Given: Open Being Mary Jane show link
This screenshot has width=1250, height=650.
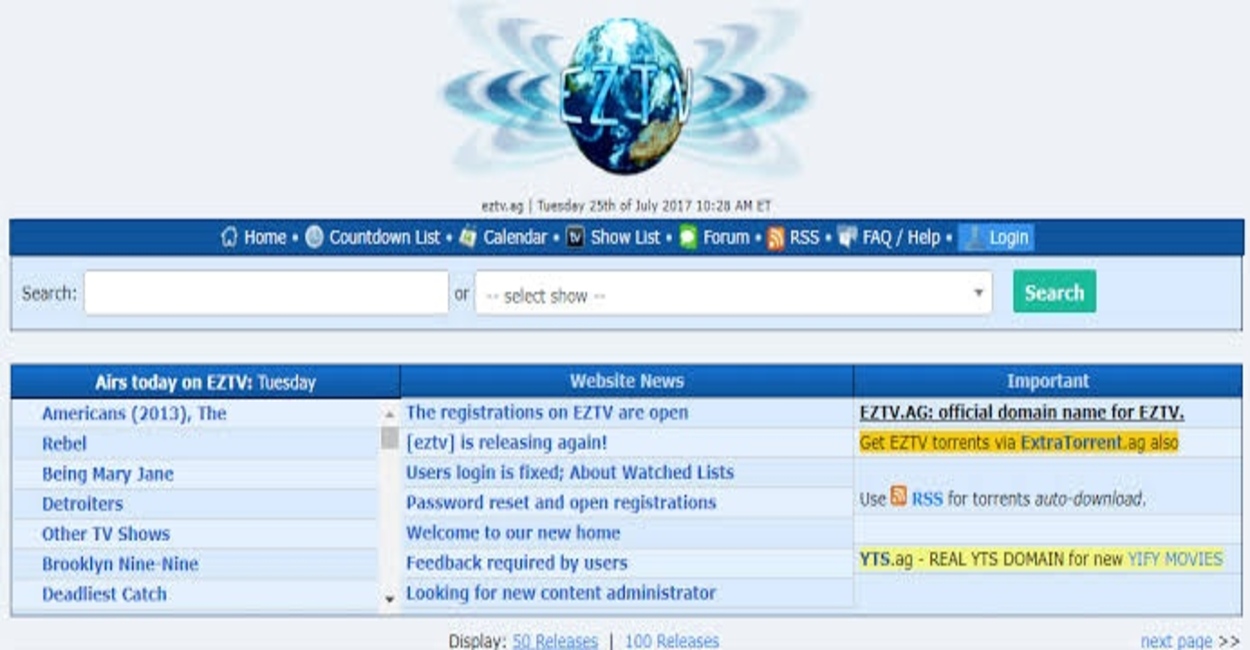Looking at the screenshot, I should [107, 473].
